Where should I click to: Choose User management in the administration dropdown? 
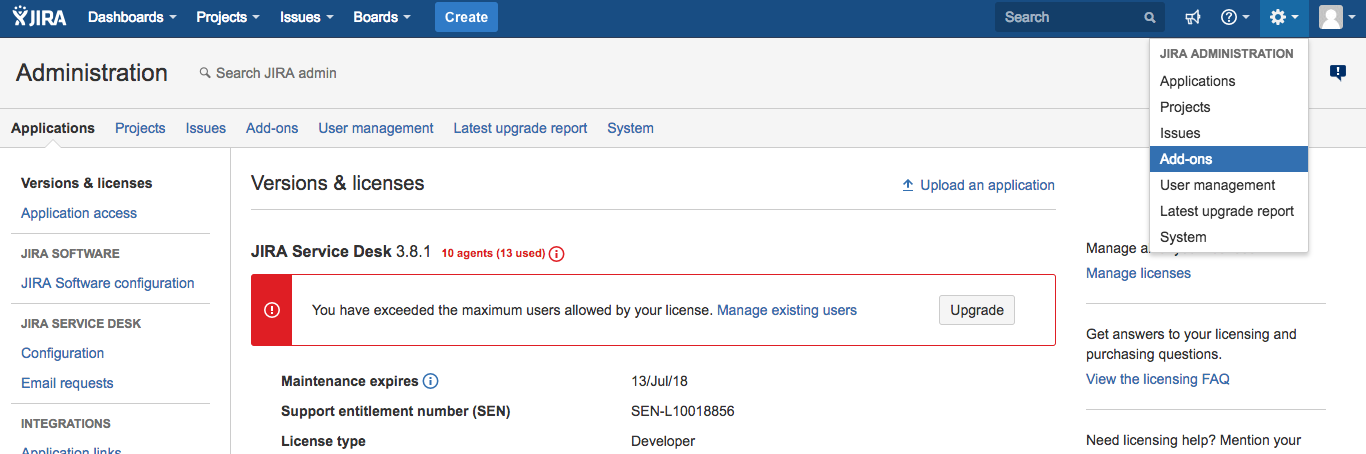pos(1229,185)
